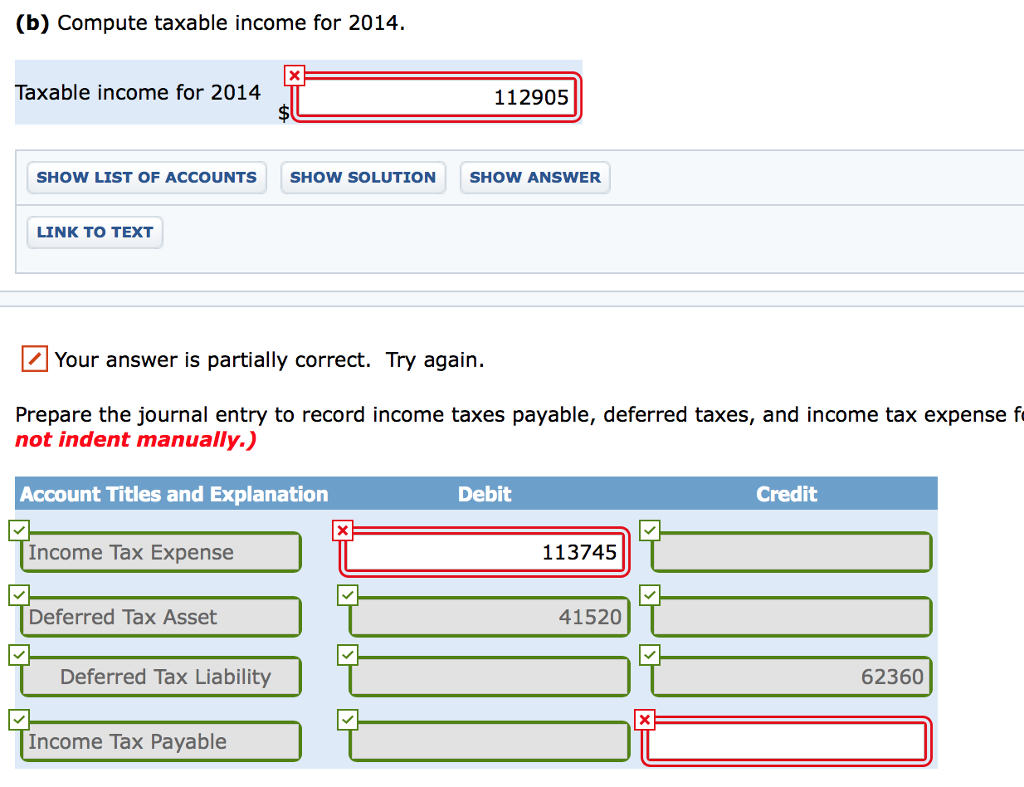Select the Deferred Tax Asset account title field
Viewport: 1024px width, 787px height.
click(x=160, y=617)
